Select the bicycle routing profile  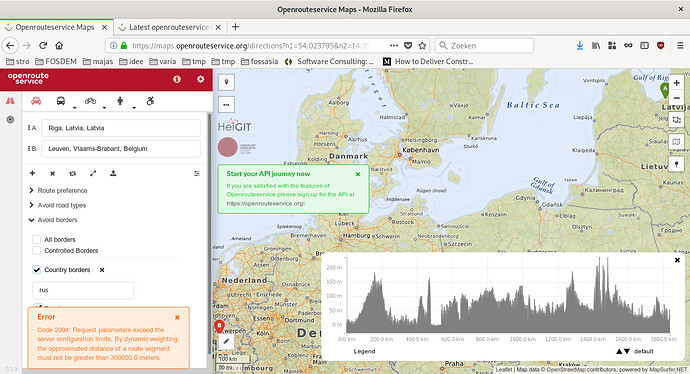(90, 101)
